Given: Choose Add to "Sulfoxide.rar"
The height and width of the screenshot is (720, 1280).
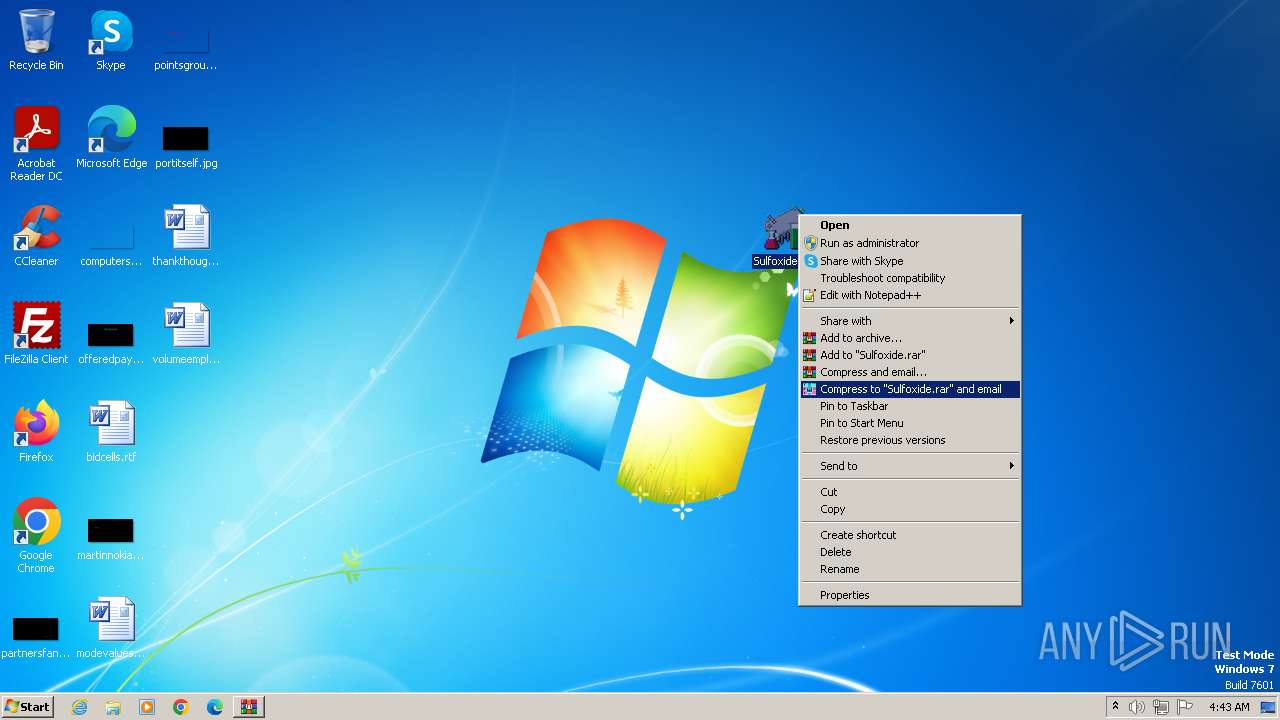Looking at the screenshot, I should pos(910,355).
